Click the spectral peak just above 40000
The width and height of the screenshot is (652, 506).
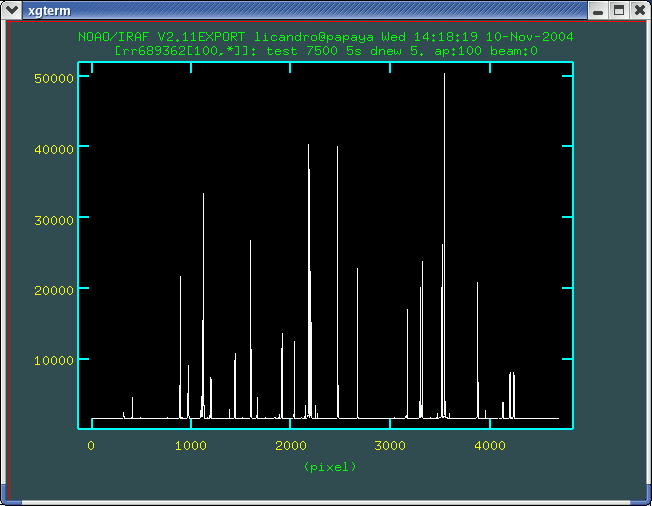coord(308,148)
